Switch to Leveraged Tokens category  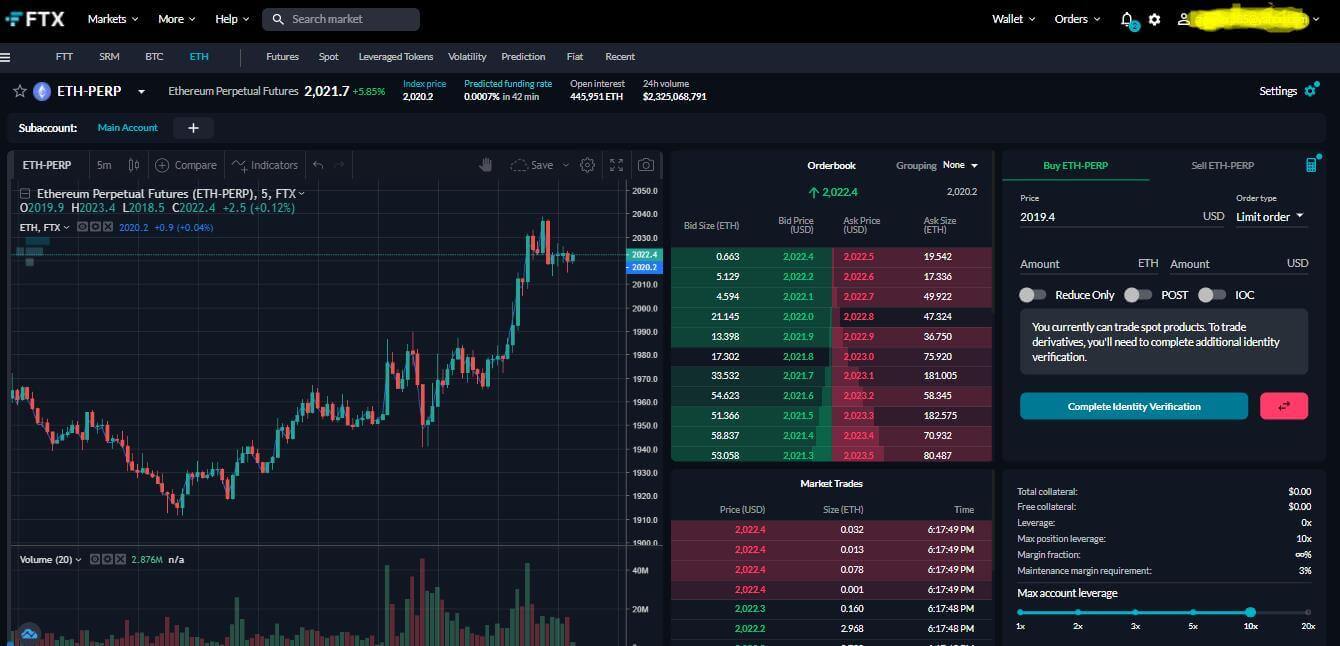coord(396,57)
